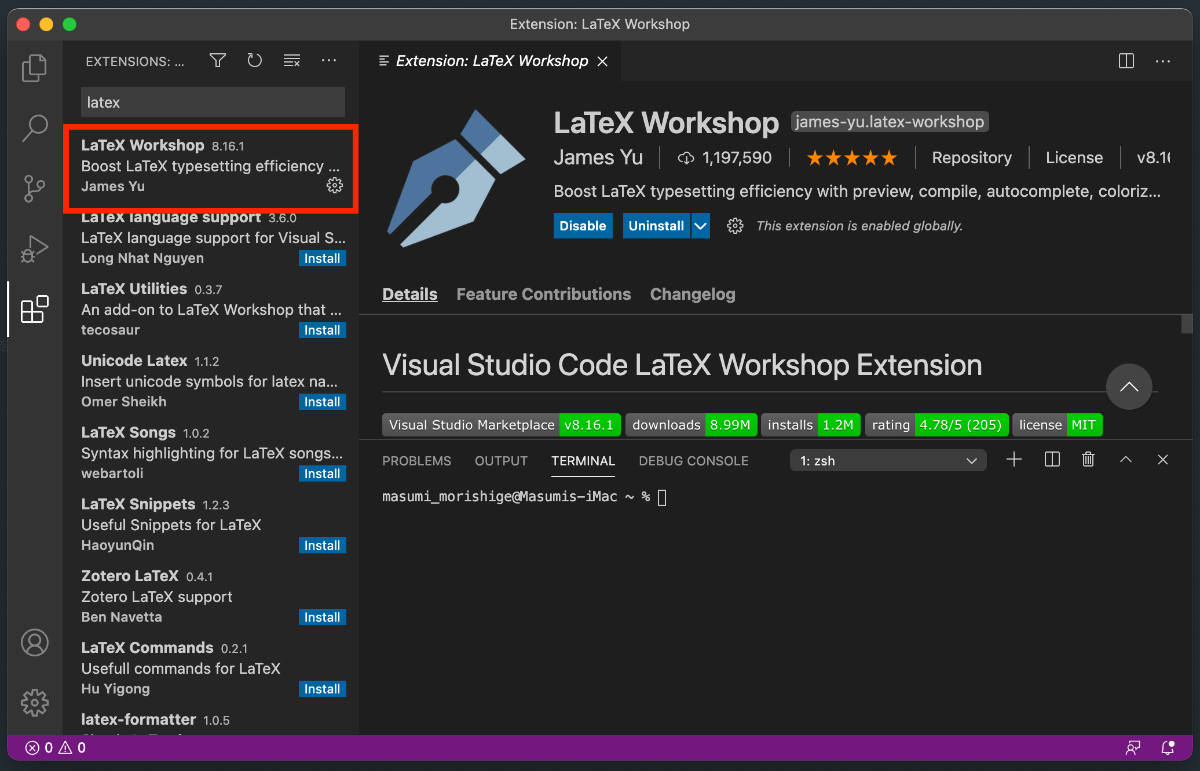Click the license MIT badge
The height and width of the screenshot is (771, 1200).
(x=1057, y=425)
